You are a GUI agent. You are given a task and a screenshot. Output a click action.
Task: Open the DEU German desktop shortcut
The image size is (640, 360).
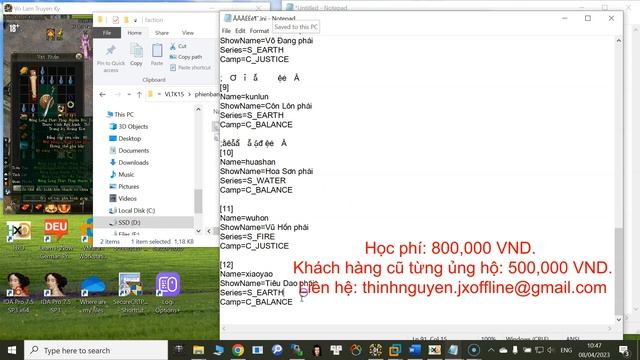(x=56, y=240)
